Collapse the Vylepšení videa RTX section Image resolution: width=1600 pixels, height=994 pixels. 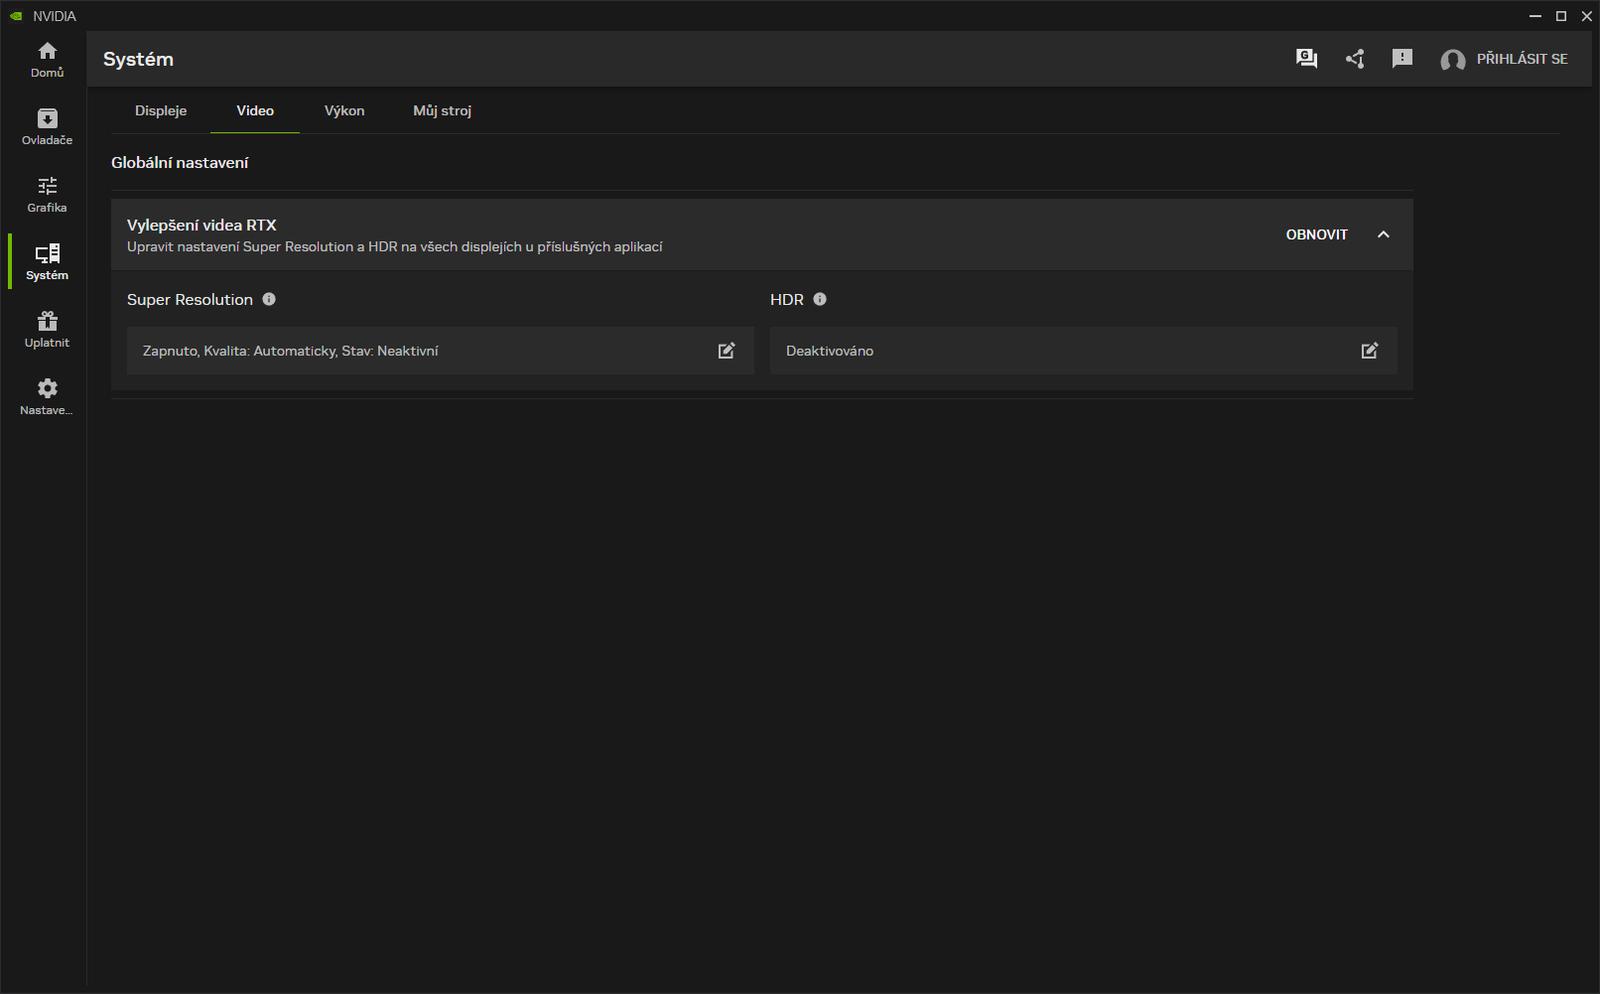1384,234
